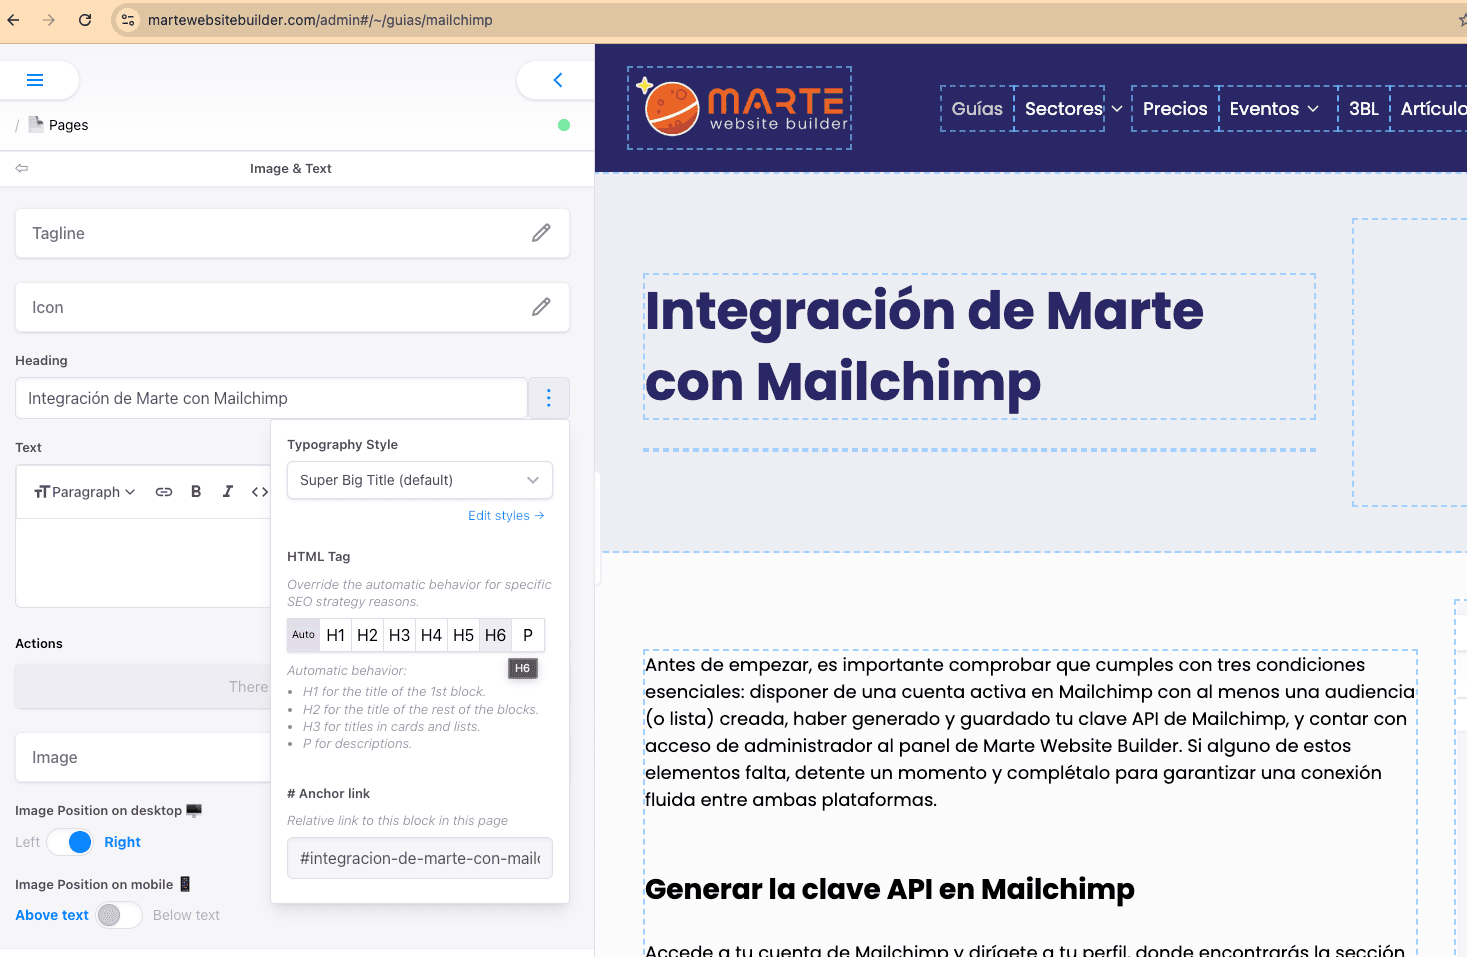Click the Edit styles link

pyautogui.click(x=506, y=516)
